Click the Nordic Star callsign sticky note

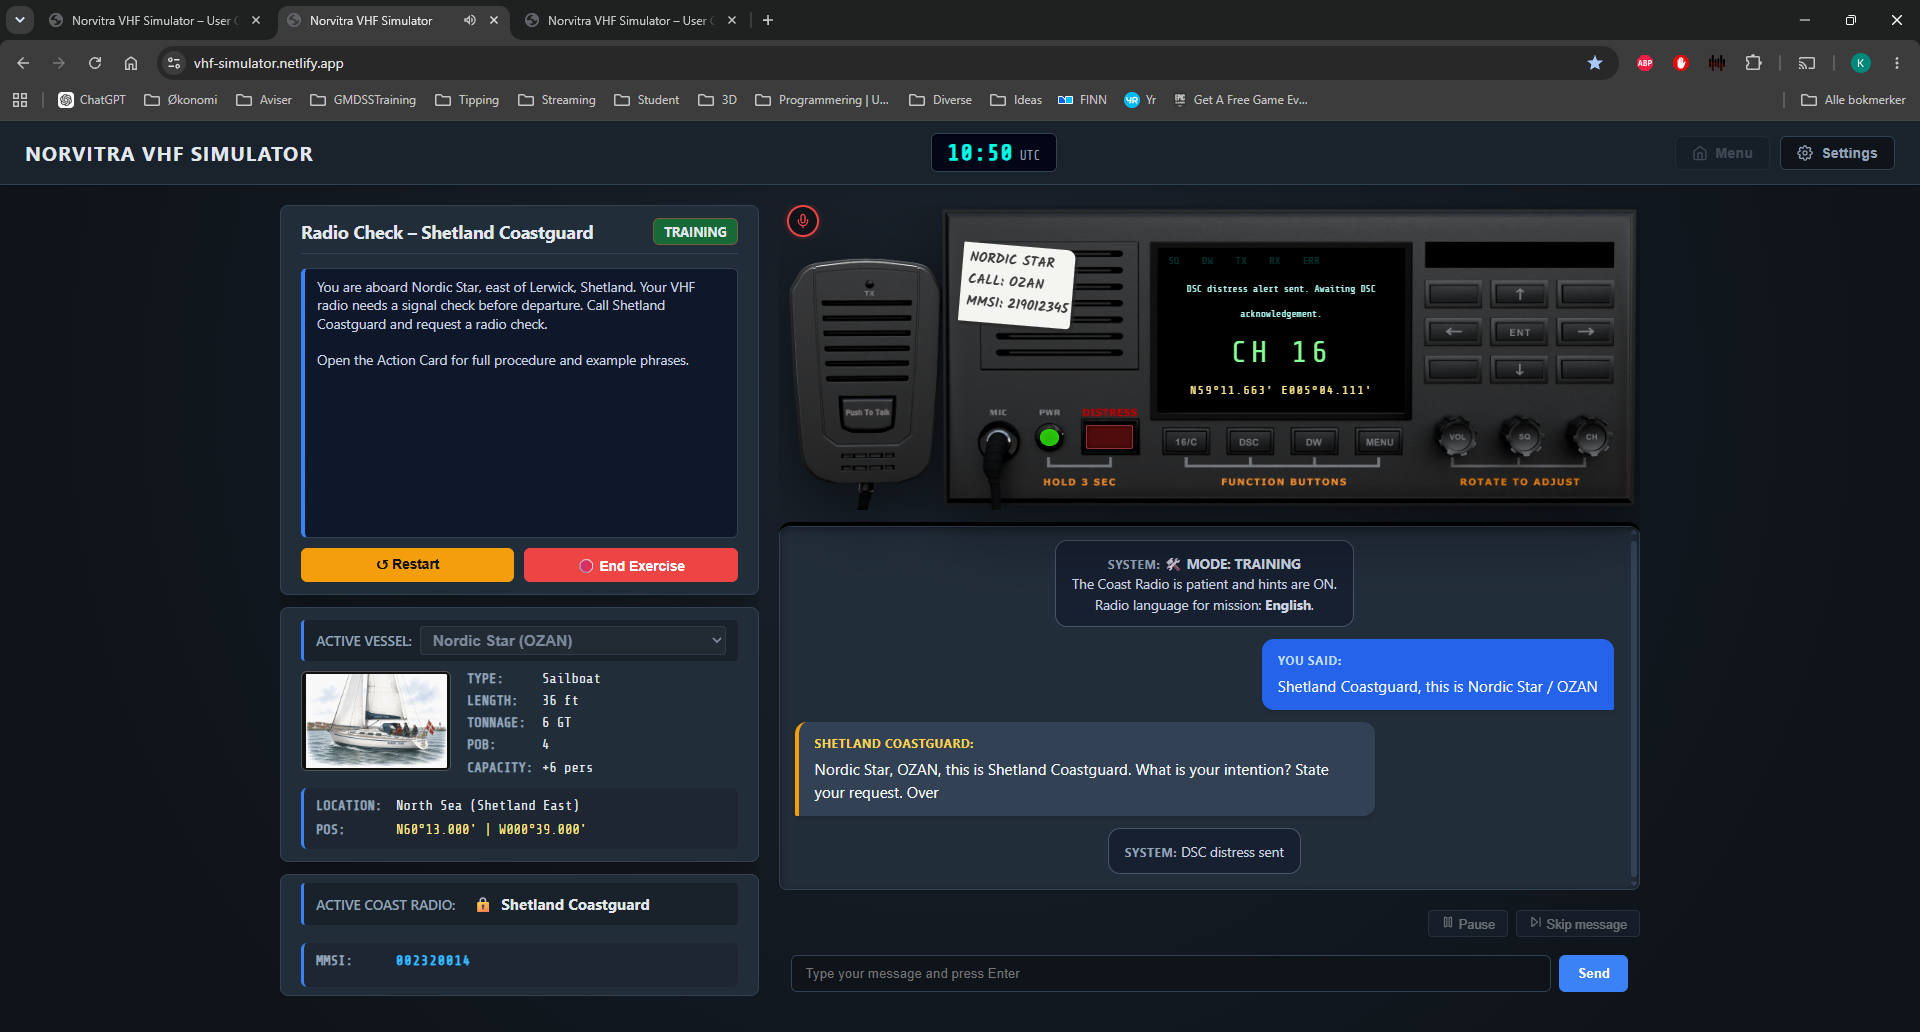tap(1016, 283)
